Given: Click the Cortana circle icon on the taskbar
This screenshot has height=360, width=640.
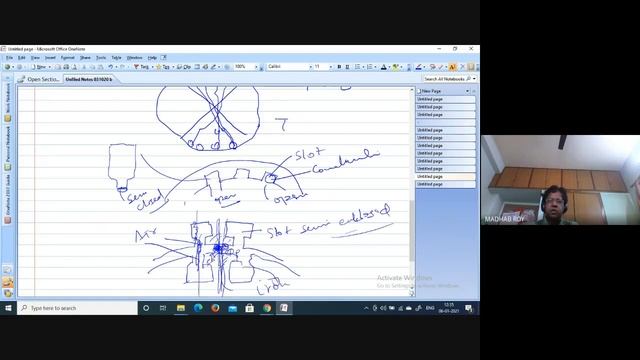Looking at the screenshot, I should tap(146, 308).
